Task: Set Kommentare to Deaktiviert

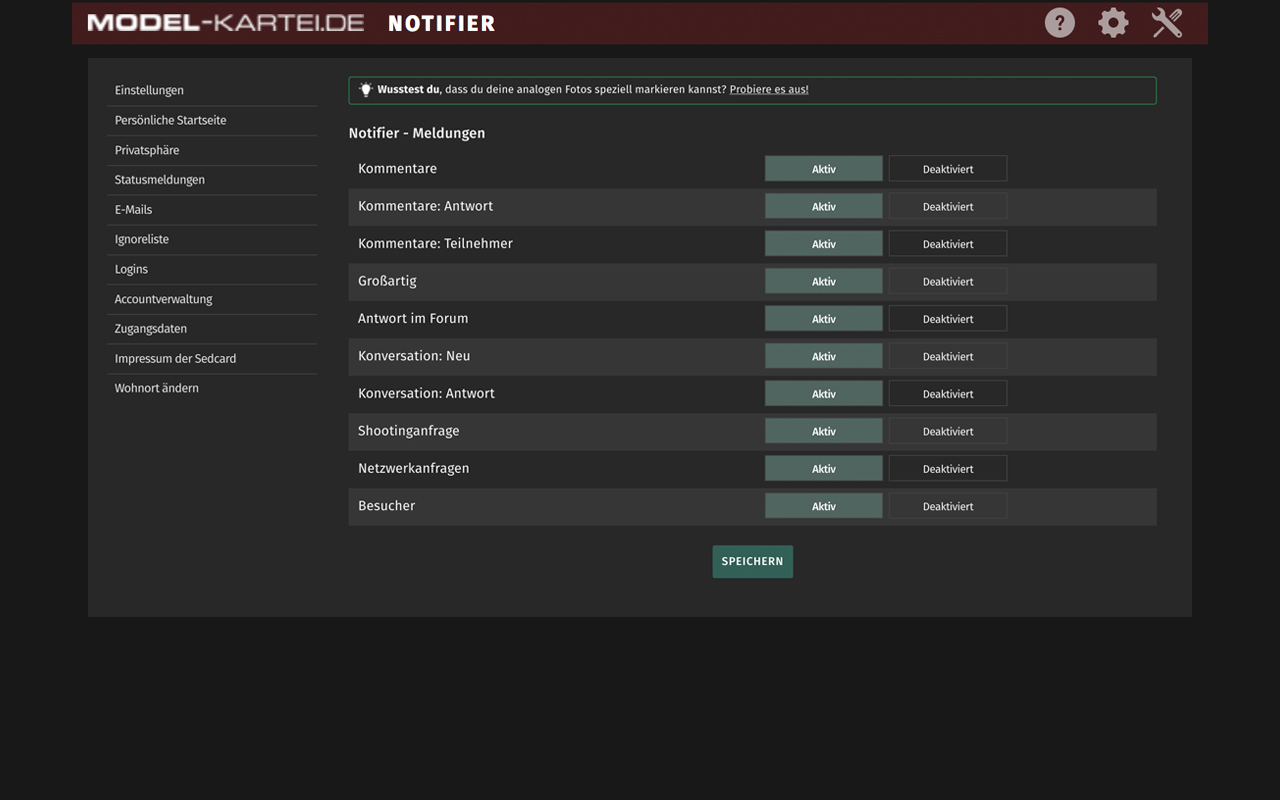Action: pos(948,169)
